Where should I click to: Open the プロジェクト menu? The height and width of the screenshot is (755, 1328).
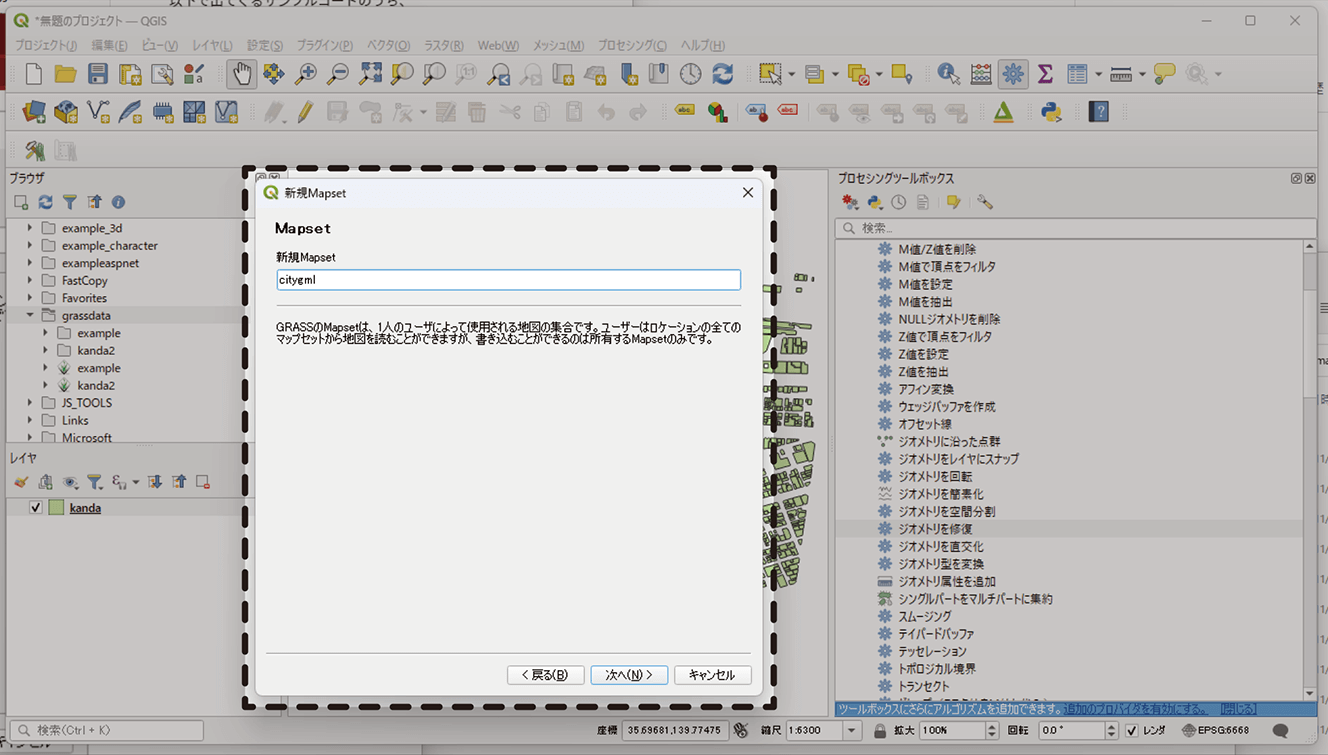pos(46,45)
